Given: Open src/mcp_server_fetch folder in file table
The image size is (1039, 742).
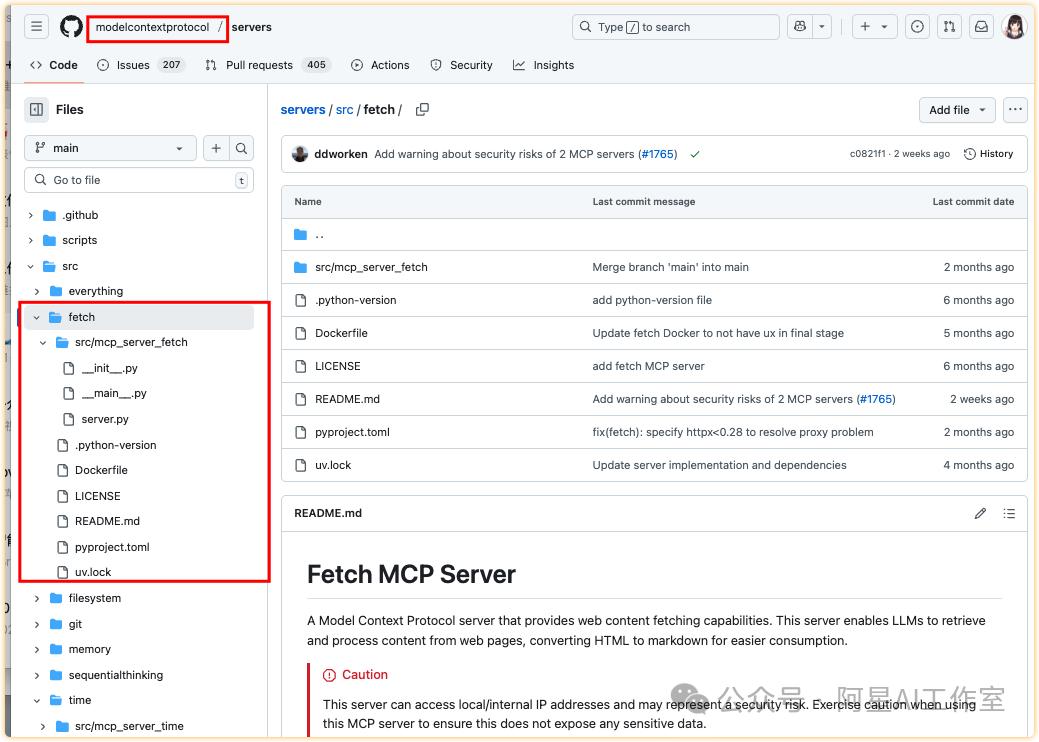Looking at the screenshot, I should coord(371,267).
